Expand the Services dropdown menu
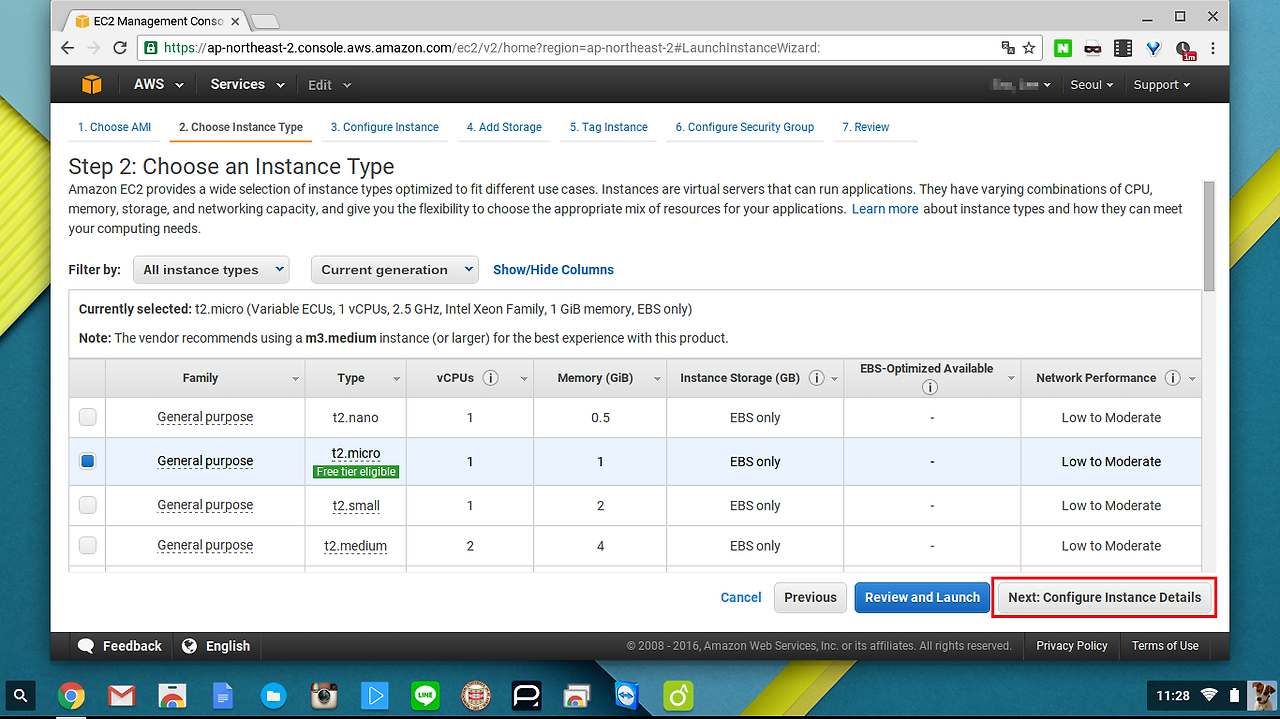The height and width of the screenshot is (719, 1280). [x=247, y=85]
